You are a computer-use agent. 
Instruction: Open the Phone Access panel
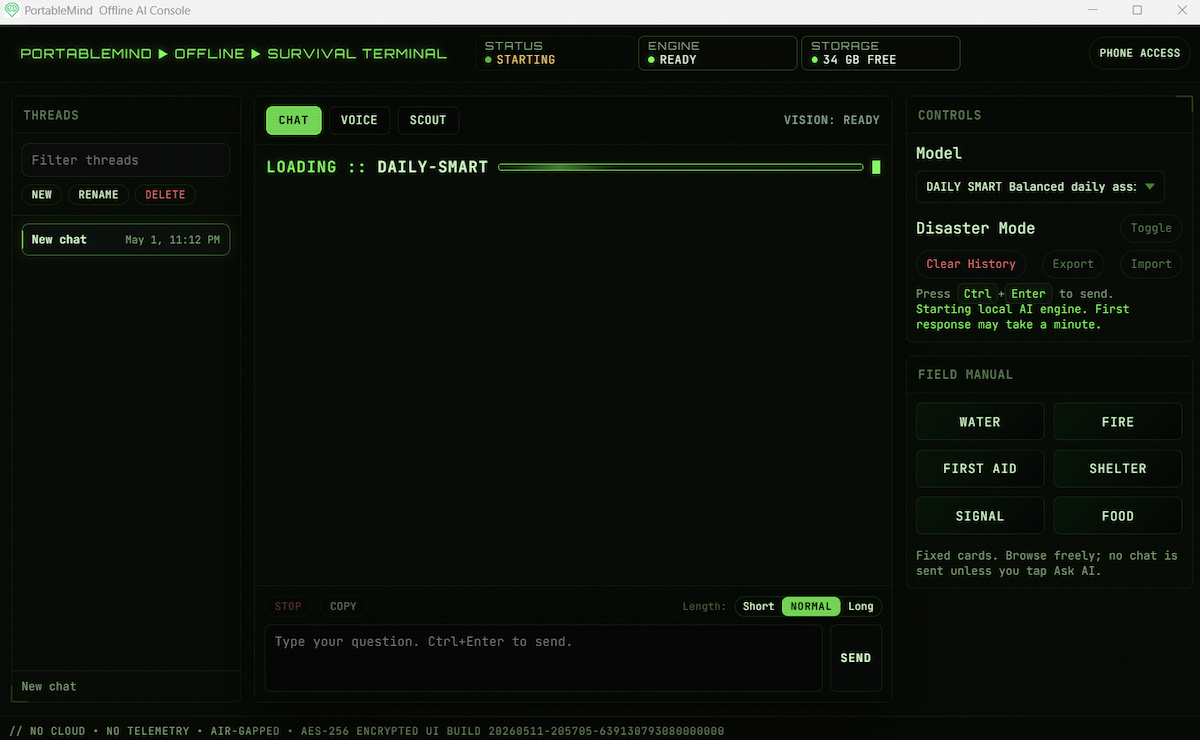tap(1140, 53)
